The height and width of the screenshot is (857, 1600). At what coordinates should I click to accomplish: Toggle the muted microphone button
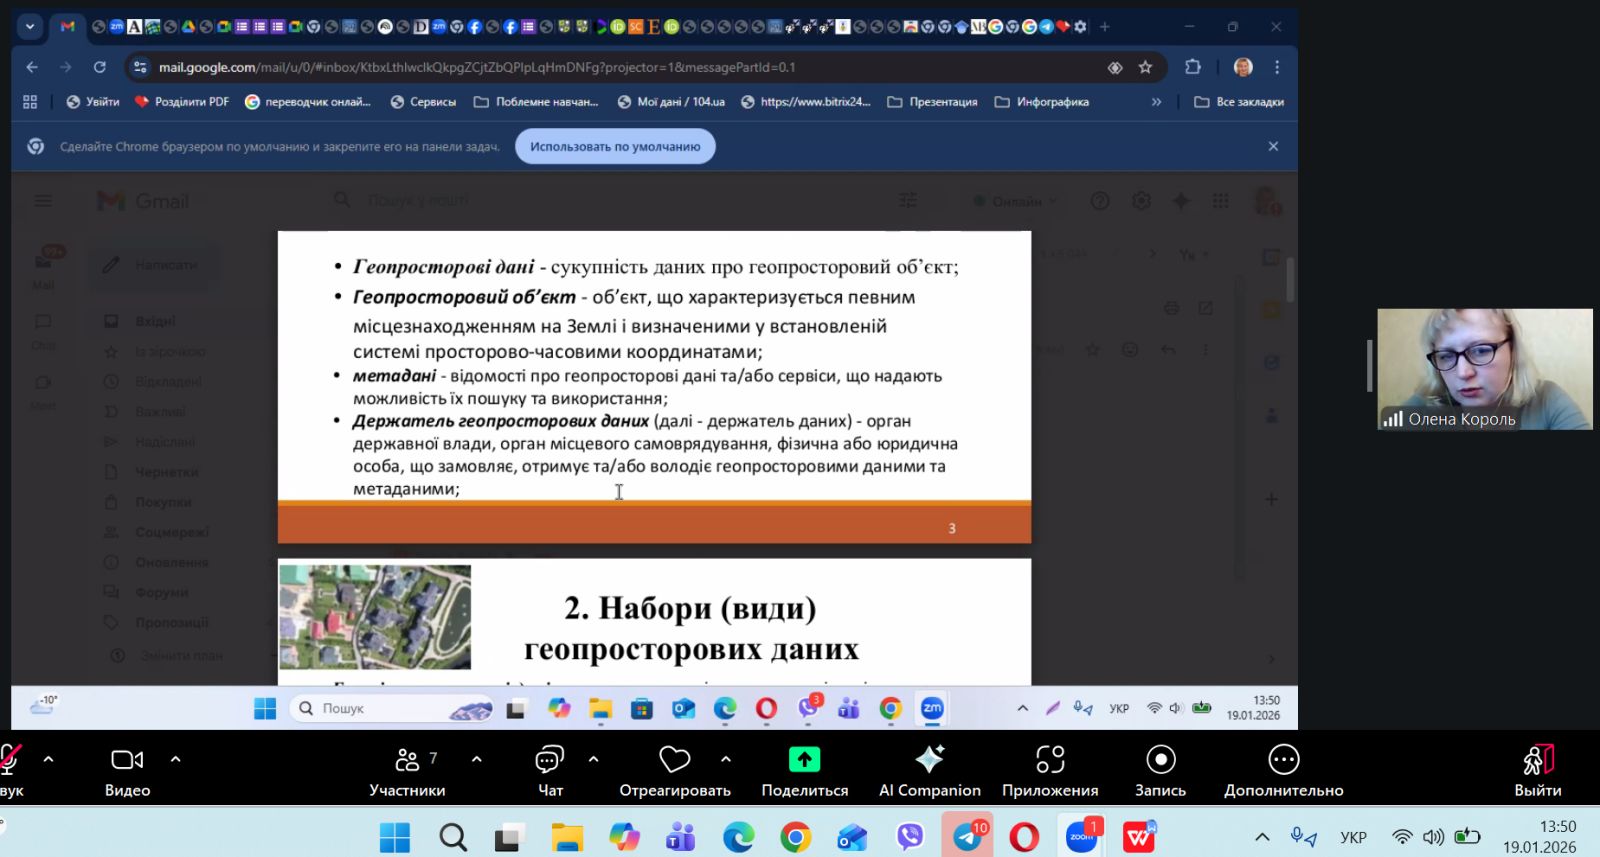[10, 761]
